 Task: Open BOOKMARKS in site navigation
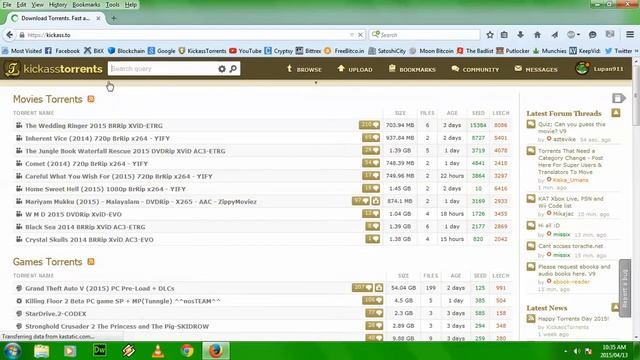412,69
